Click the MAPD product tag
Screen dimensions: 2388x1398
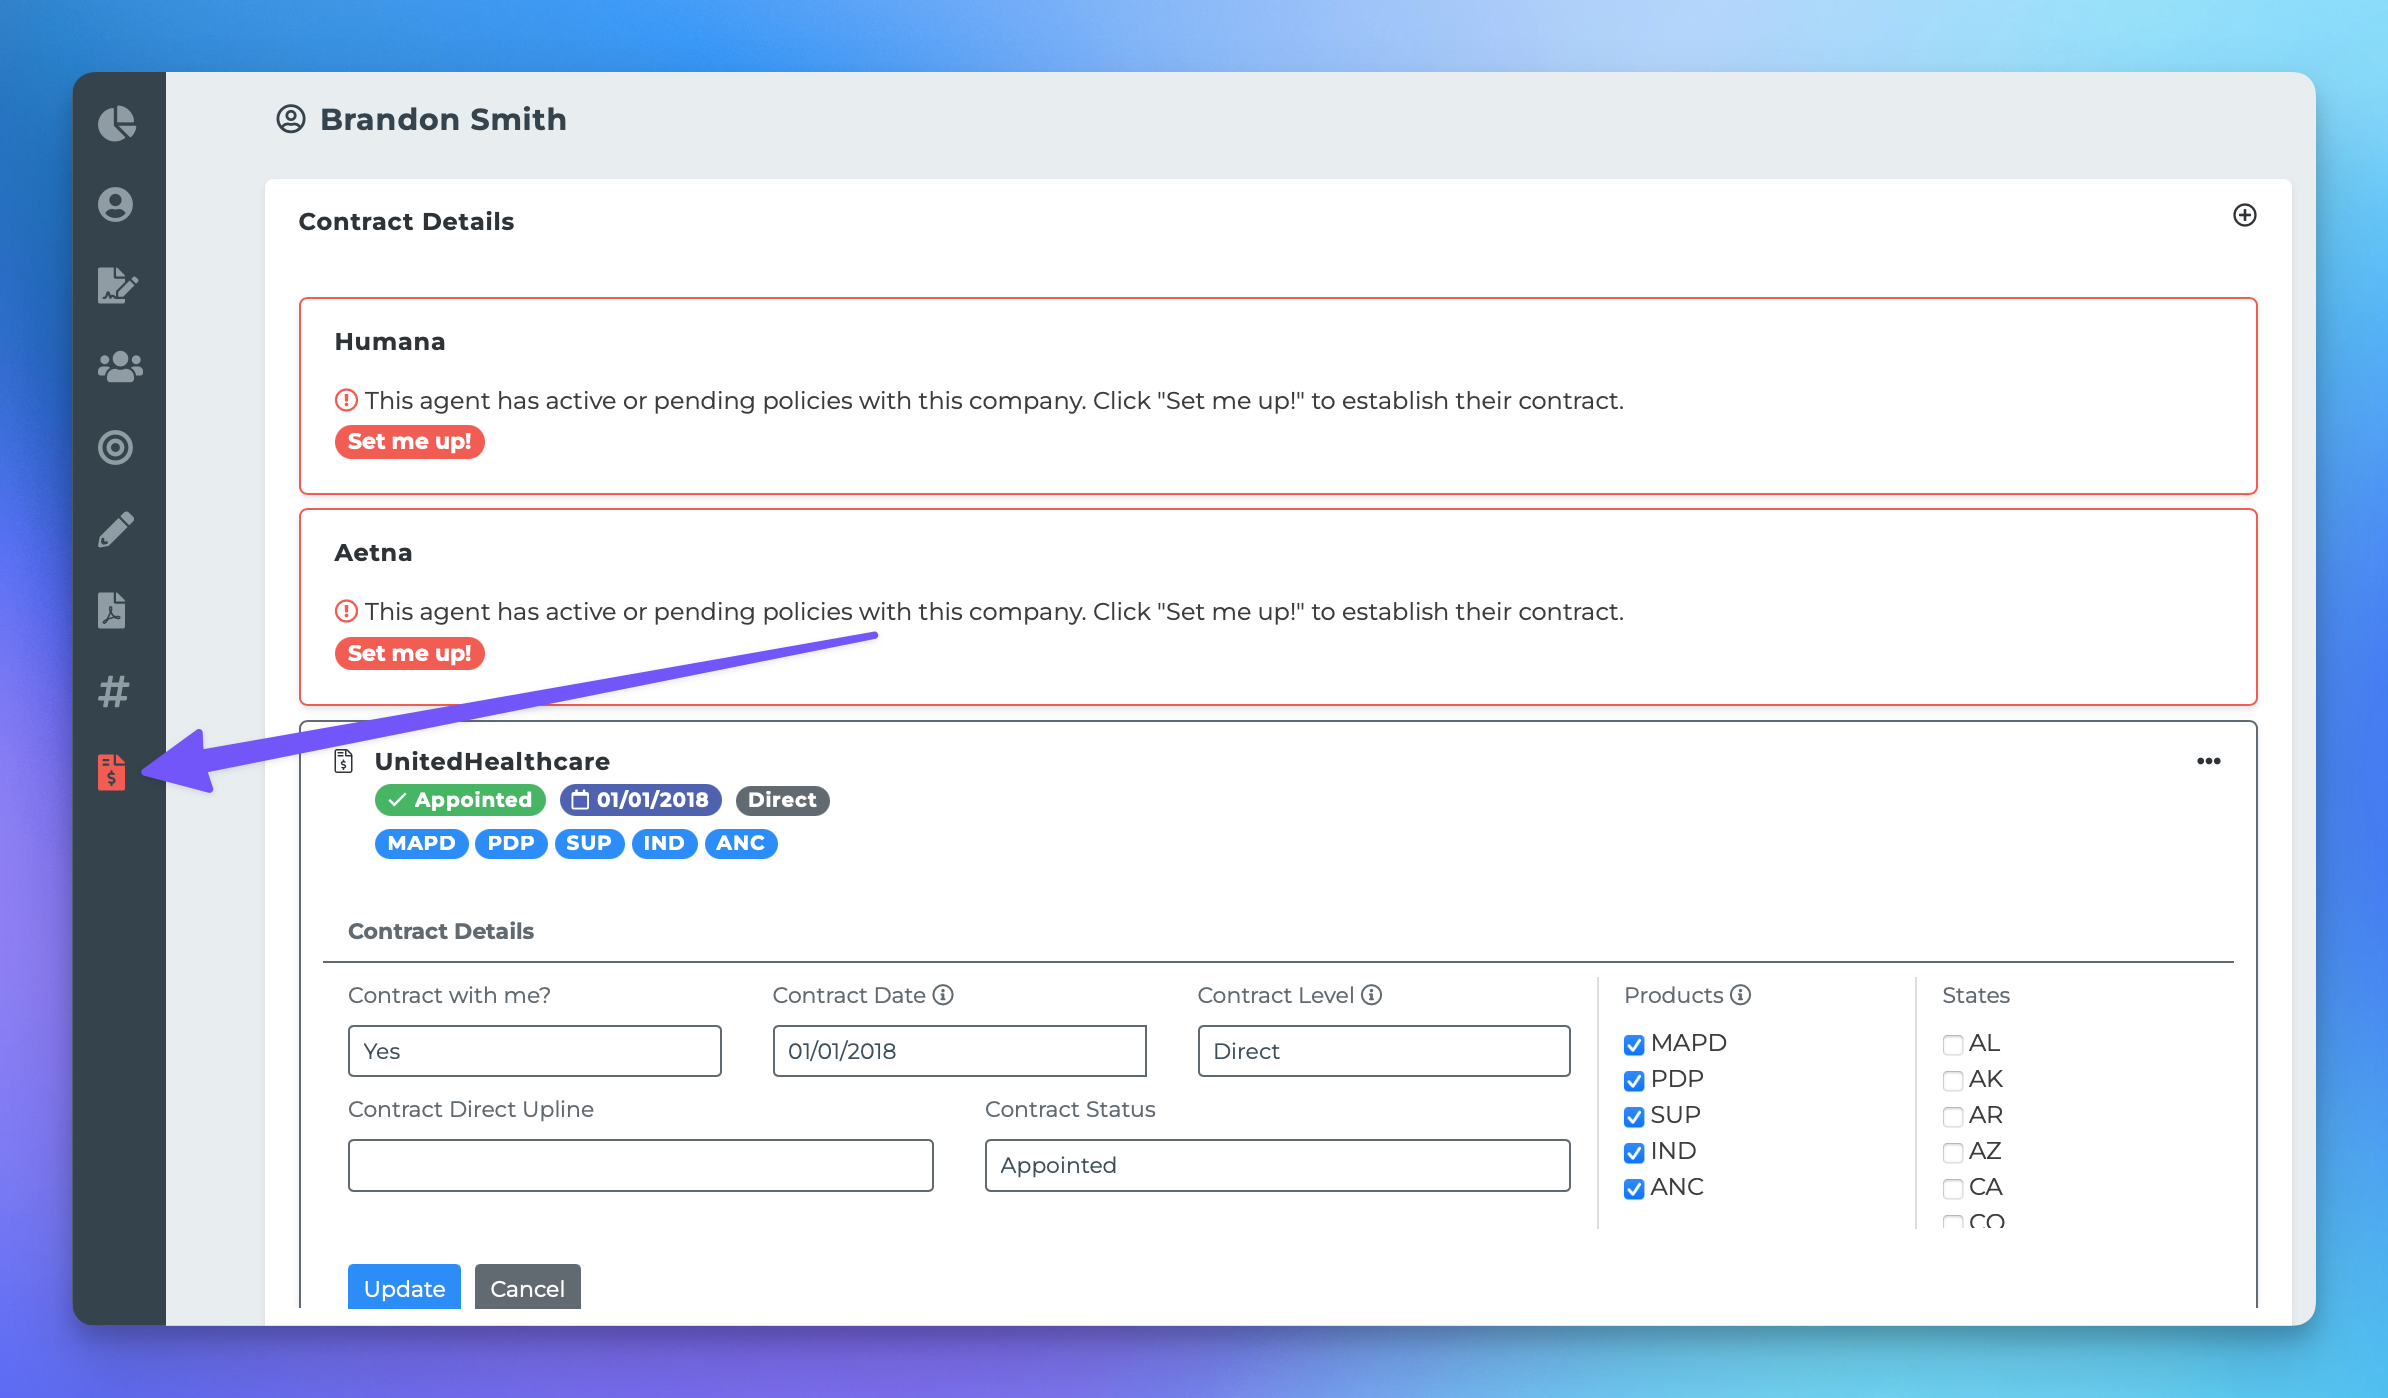point(421,843)
